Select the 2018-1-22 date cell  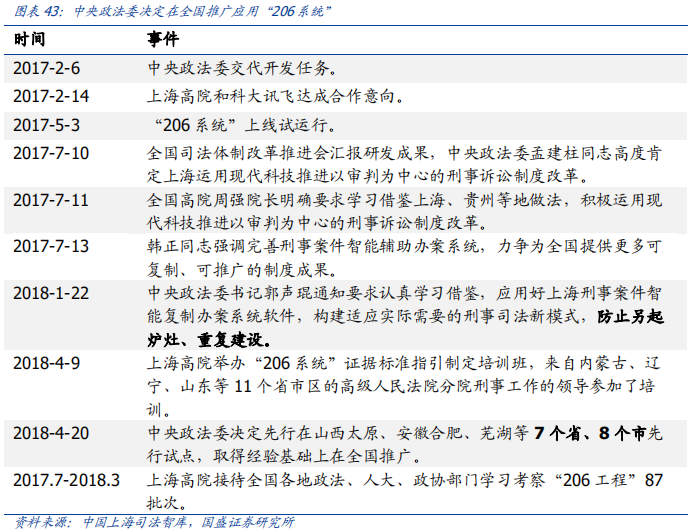click(51, 293)
